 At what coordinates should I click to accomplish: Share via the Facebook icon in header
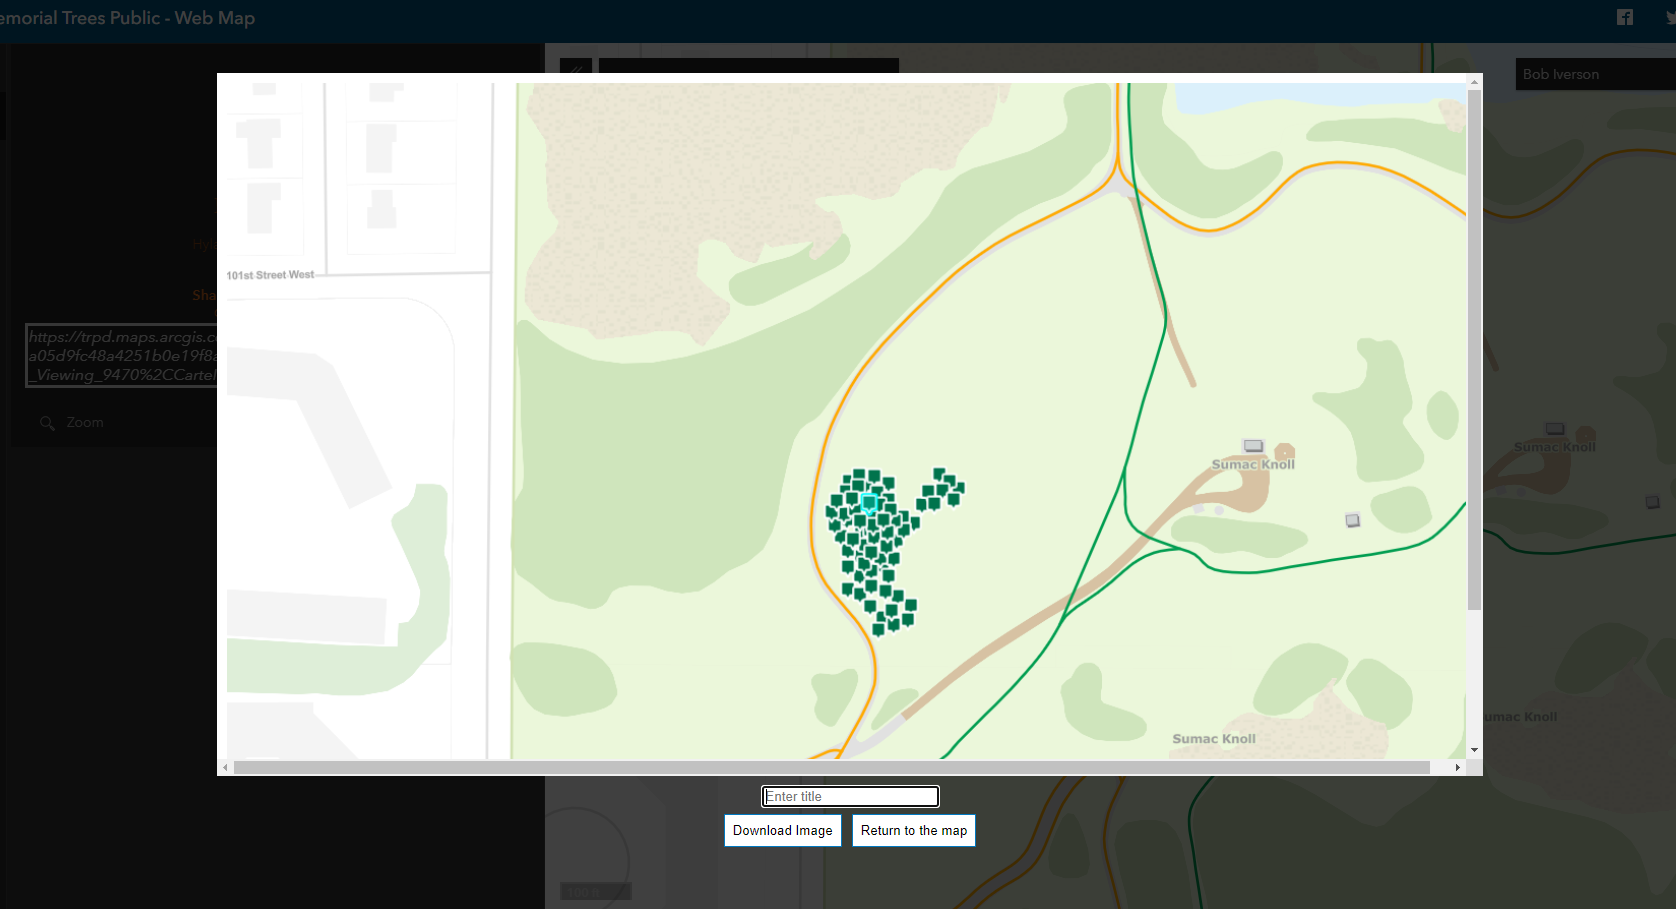pos(1625,17)
